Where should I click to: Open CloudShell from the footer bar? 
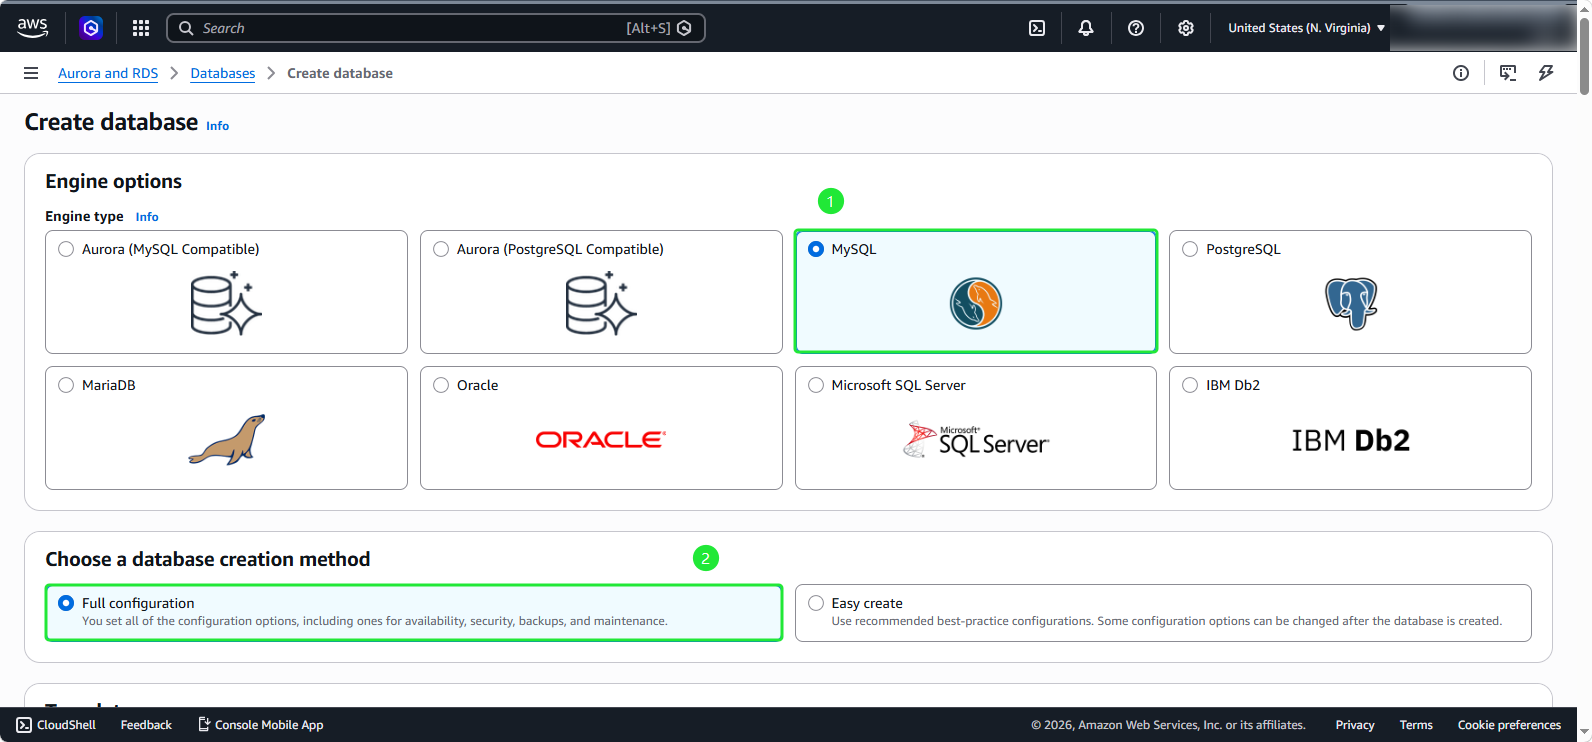coord(56,725)
